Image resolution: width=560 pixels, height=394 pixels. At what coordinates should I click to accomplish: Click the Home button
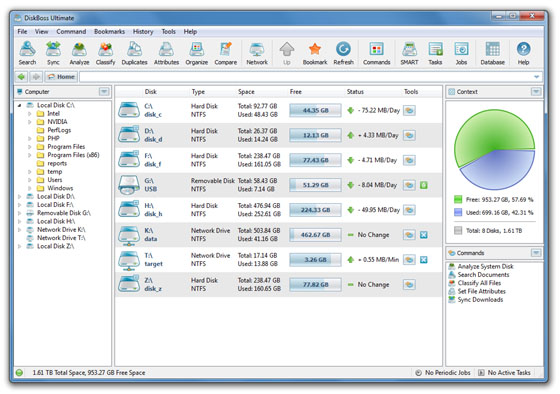tap(61, 77)
